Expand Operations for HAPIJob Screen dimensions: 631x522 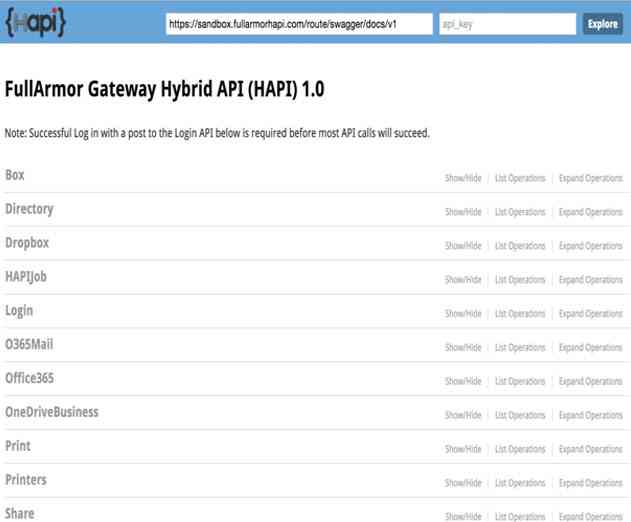point(591,279)
